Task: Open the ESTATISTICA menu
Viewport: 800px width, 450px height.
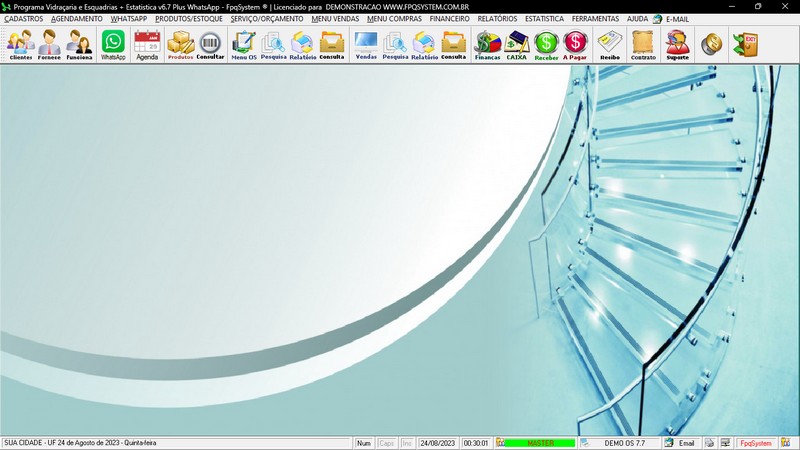Action: 544,19
